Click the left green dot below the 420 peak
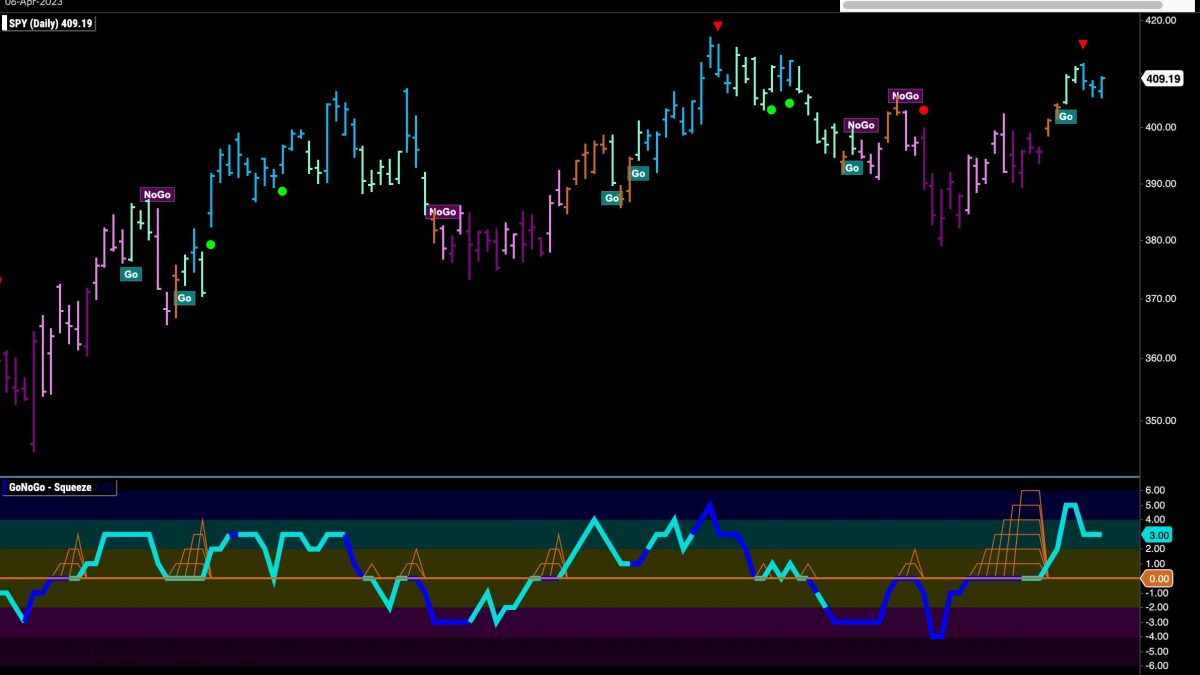 click(x=771, y=109)
